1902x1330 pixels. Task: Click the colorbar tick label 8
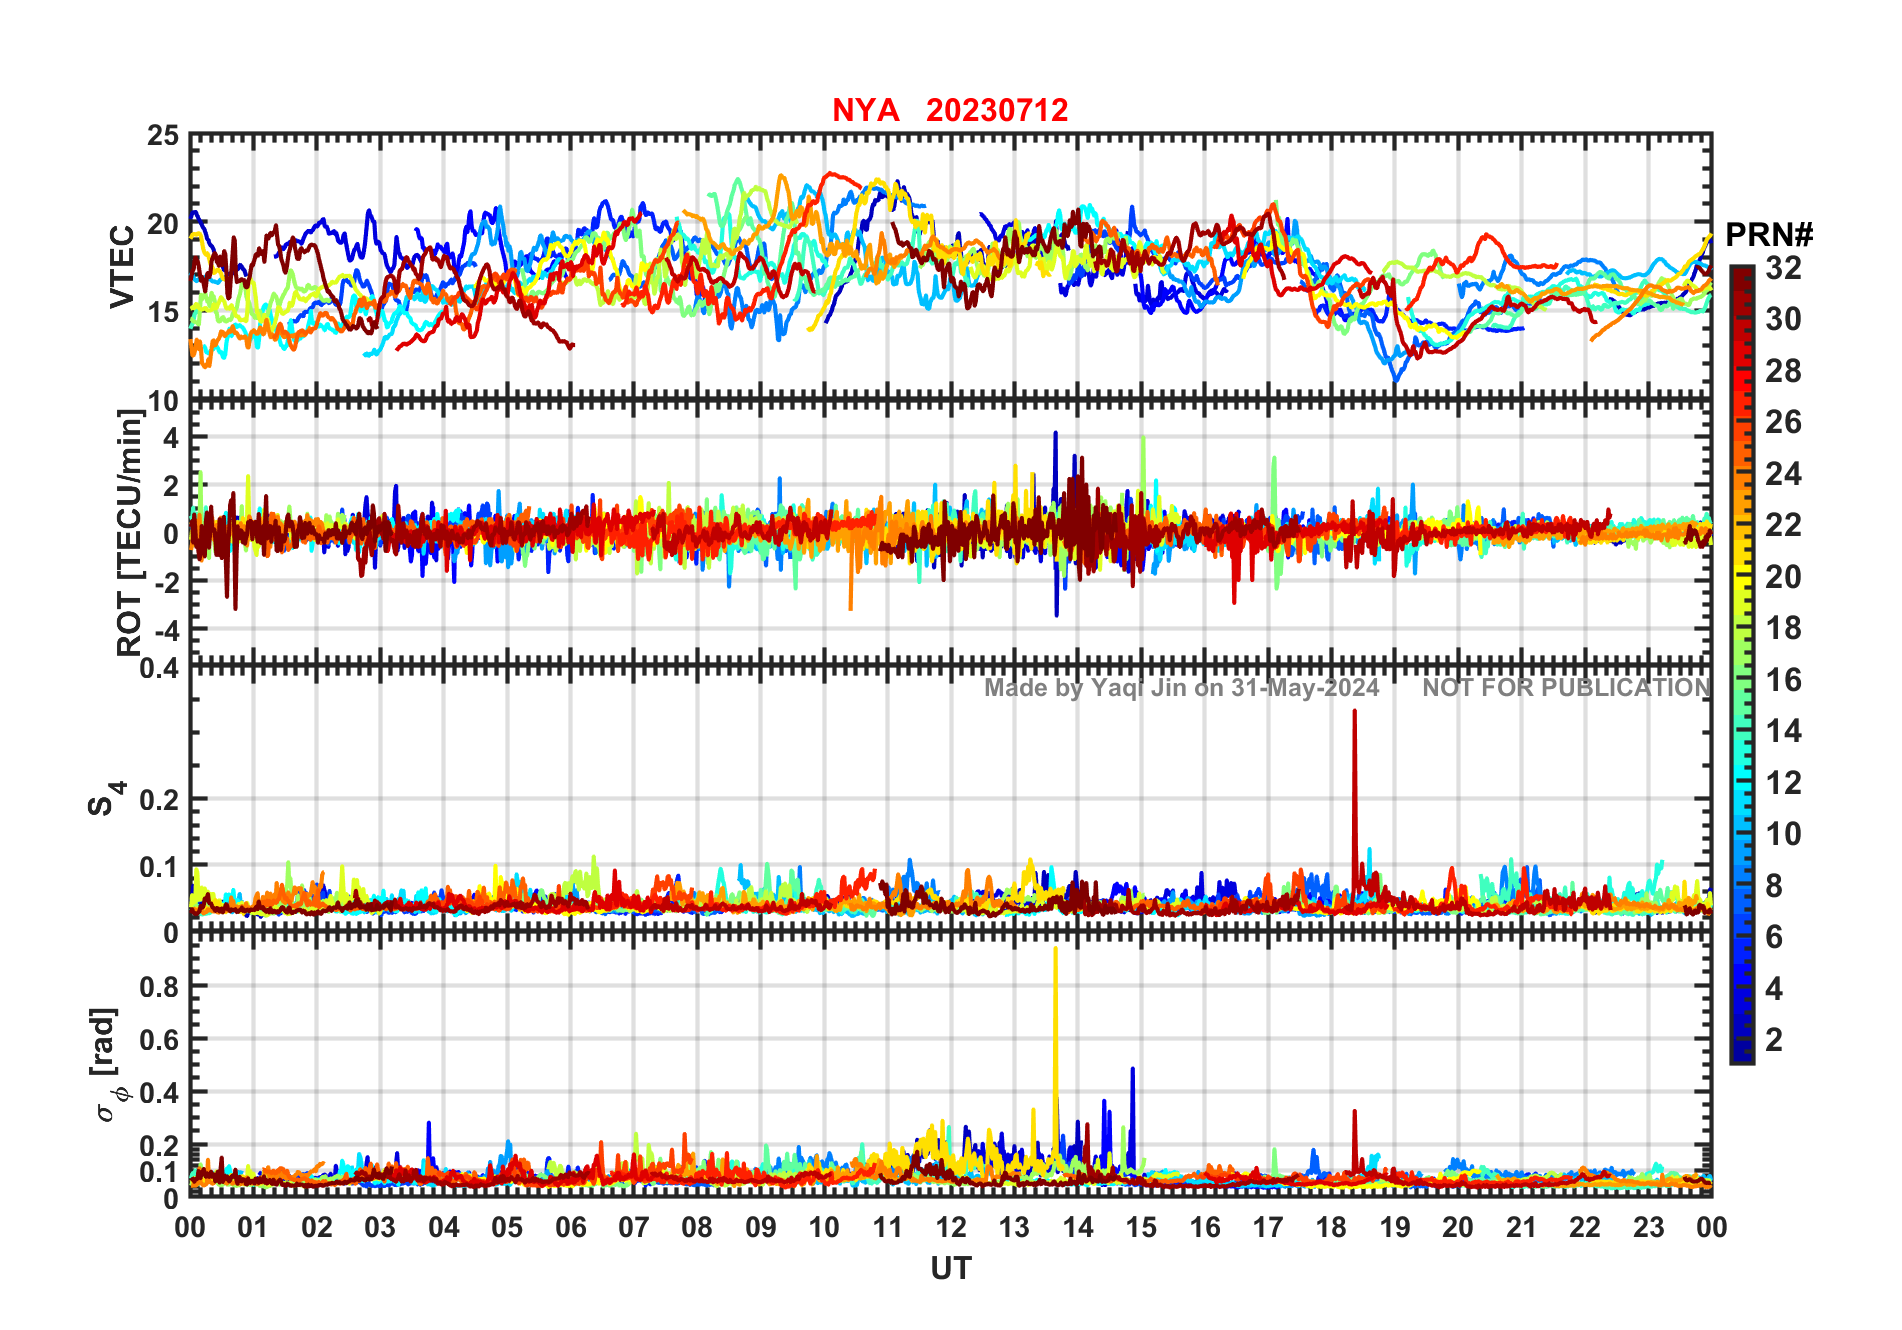pos(1774,886)
